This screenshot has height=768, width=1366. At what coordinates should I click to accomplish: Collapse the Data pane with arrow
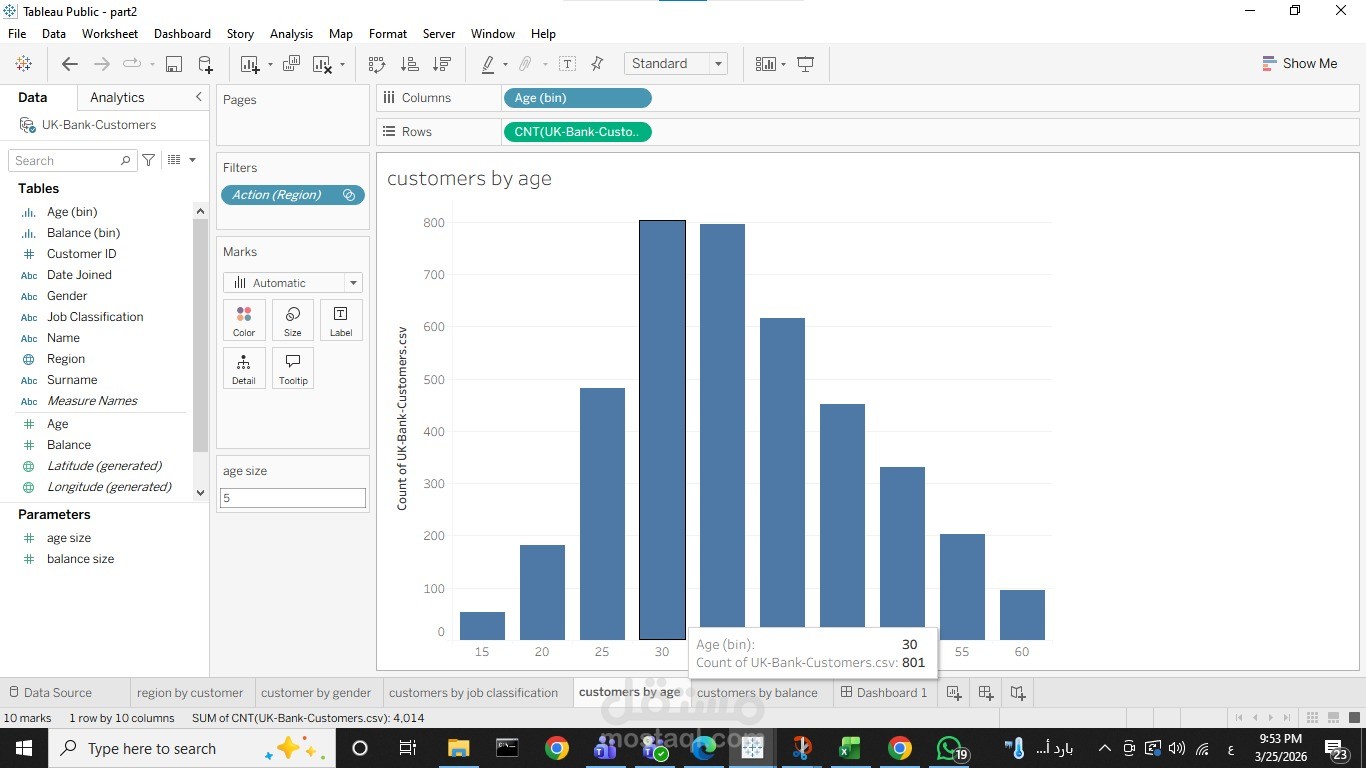[198, 97]
